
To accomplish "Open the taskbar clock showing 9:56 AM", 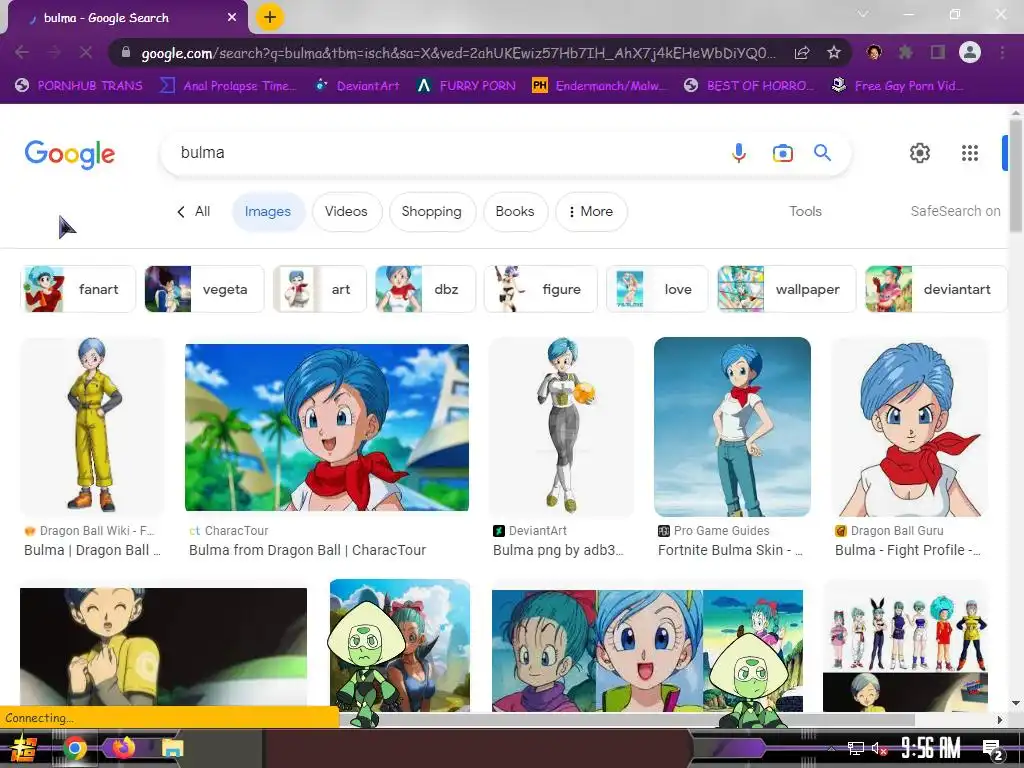I will click(930, 748).
